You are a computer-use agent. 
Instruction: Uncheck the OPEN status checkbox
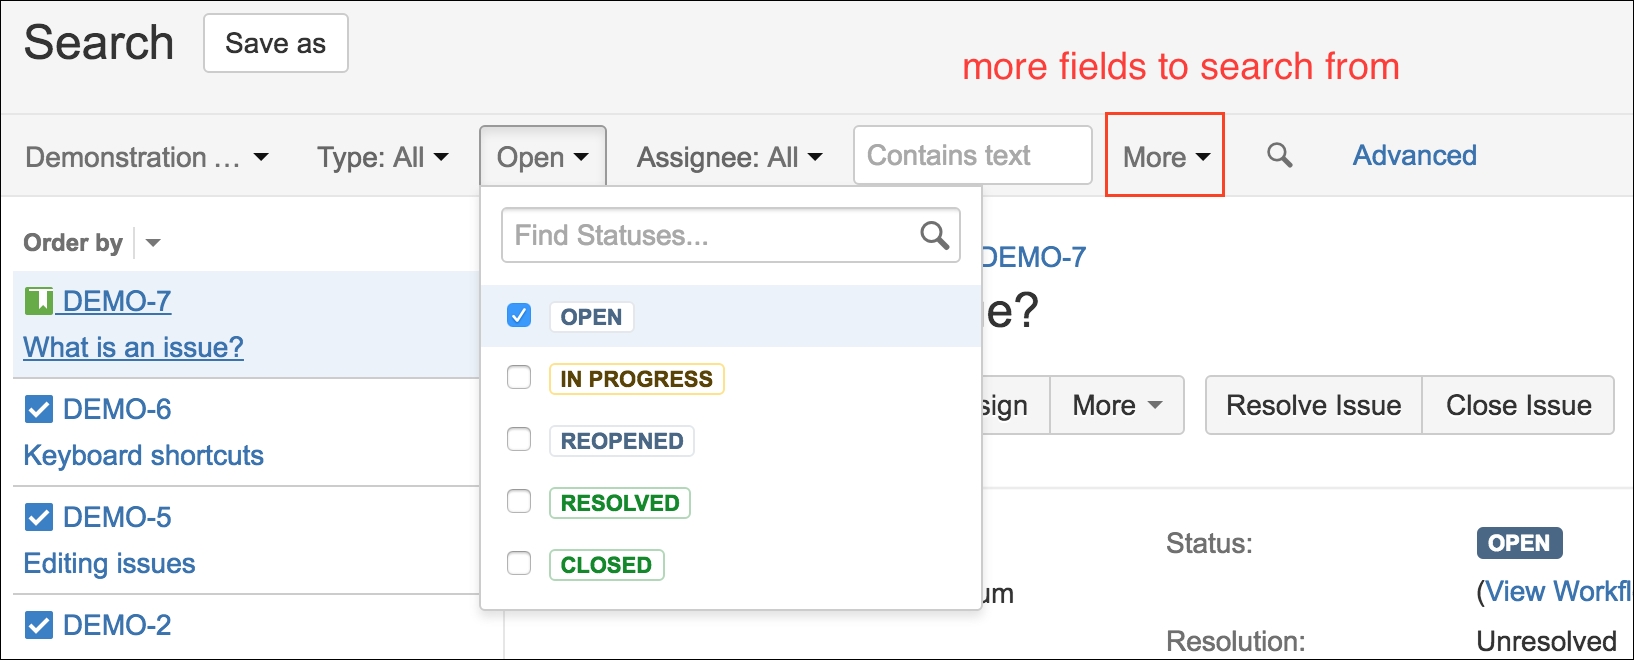519,315
